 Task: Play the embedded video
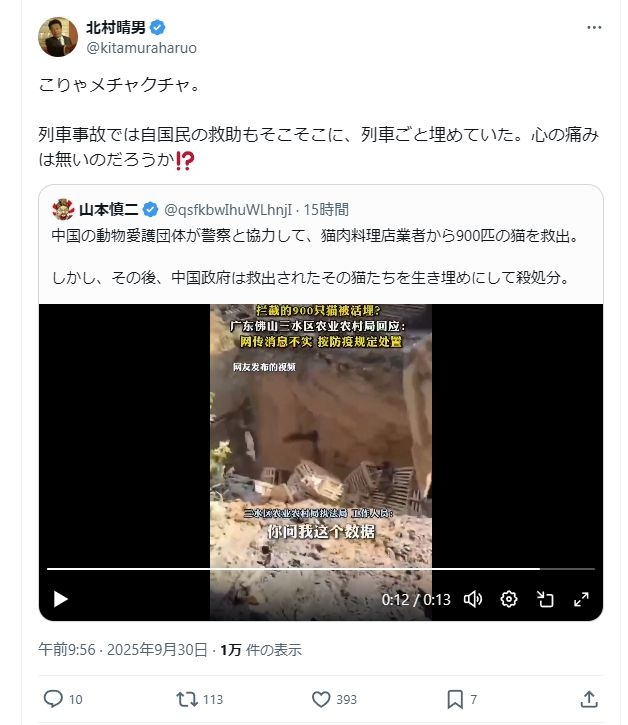[x=61, y=599]
